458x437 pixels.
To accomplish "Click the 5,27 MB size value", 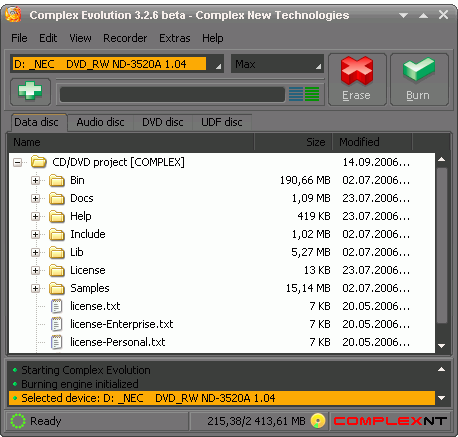I will click(311, 252).
